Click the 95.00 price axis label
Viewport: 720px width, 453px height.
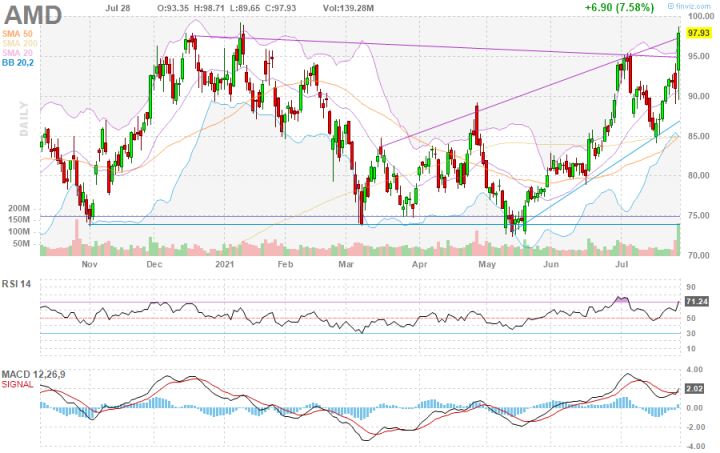tap(699, 56)
